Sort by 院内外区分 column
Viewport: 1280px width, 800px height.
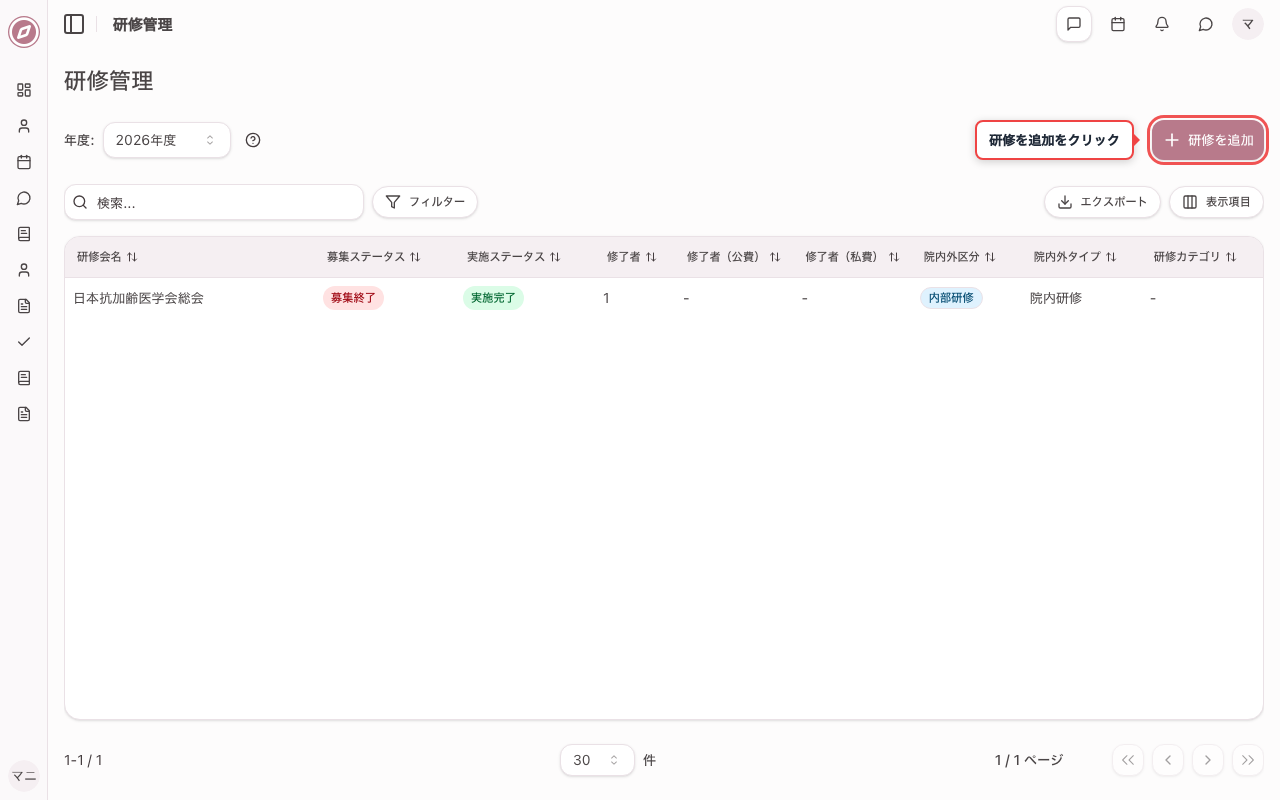point(960,257)
